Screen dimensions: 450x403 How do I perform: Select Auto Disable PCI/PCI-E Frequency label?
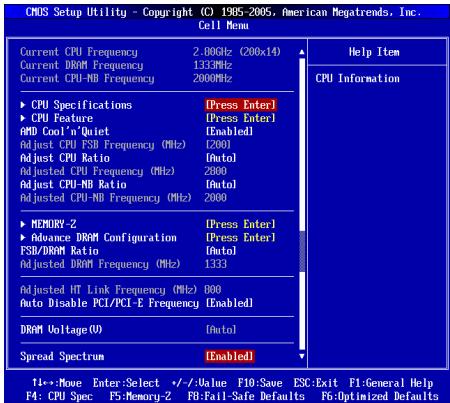(109, 303)
